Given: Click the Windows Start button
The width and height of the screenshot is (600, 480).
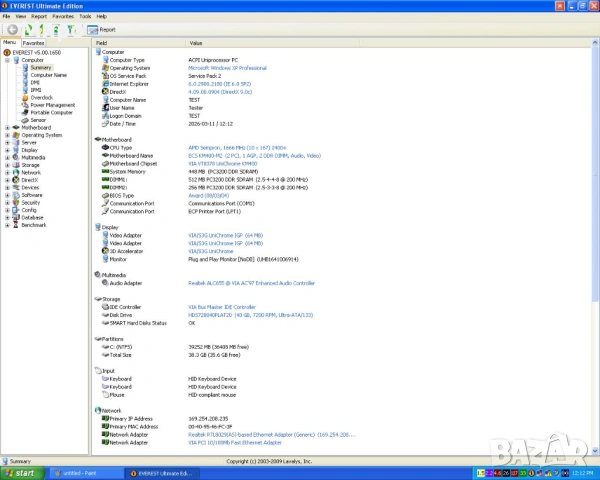Looking at the screenshot, I should [x=21, y=473].
